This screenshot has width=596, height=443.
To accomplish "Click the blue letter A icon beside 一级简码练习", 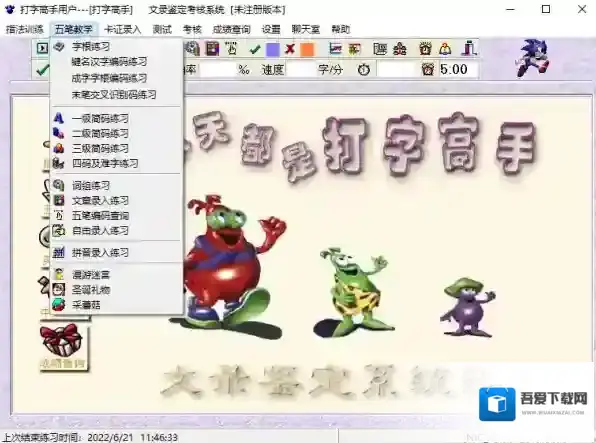I will (59, 118).
